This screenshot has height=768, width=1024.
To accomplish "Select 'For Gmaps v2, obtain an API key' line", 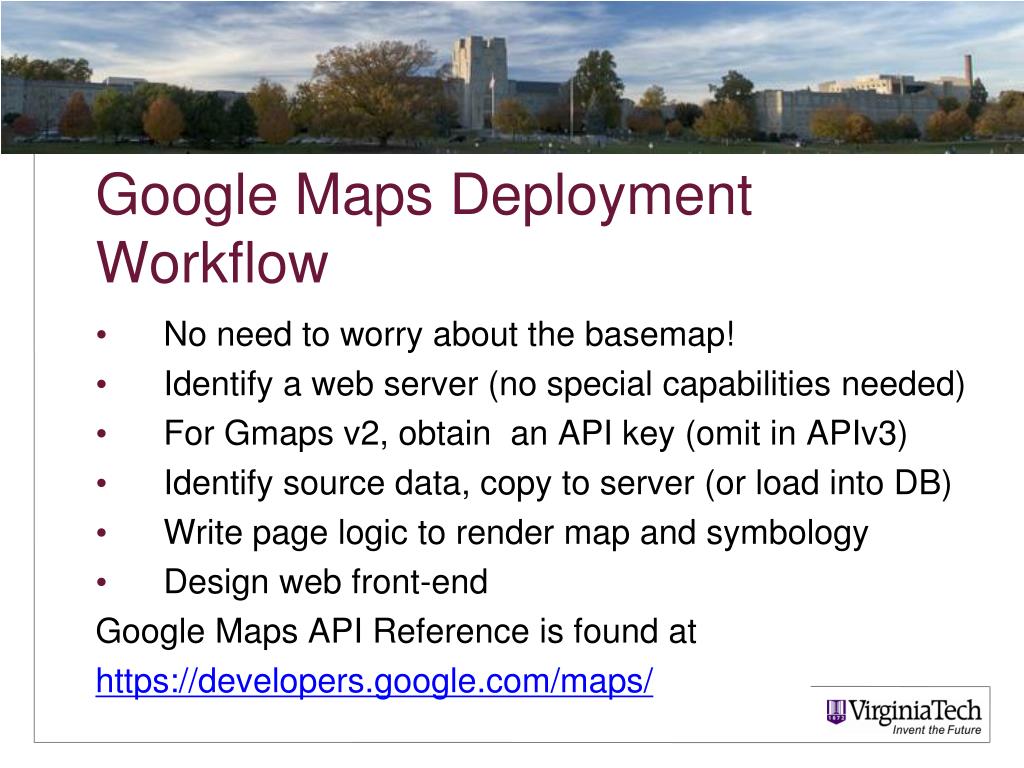I will point(536,434).
